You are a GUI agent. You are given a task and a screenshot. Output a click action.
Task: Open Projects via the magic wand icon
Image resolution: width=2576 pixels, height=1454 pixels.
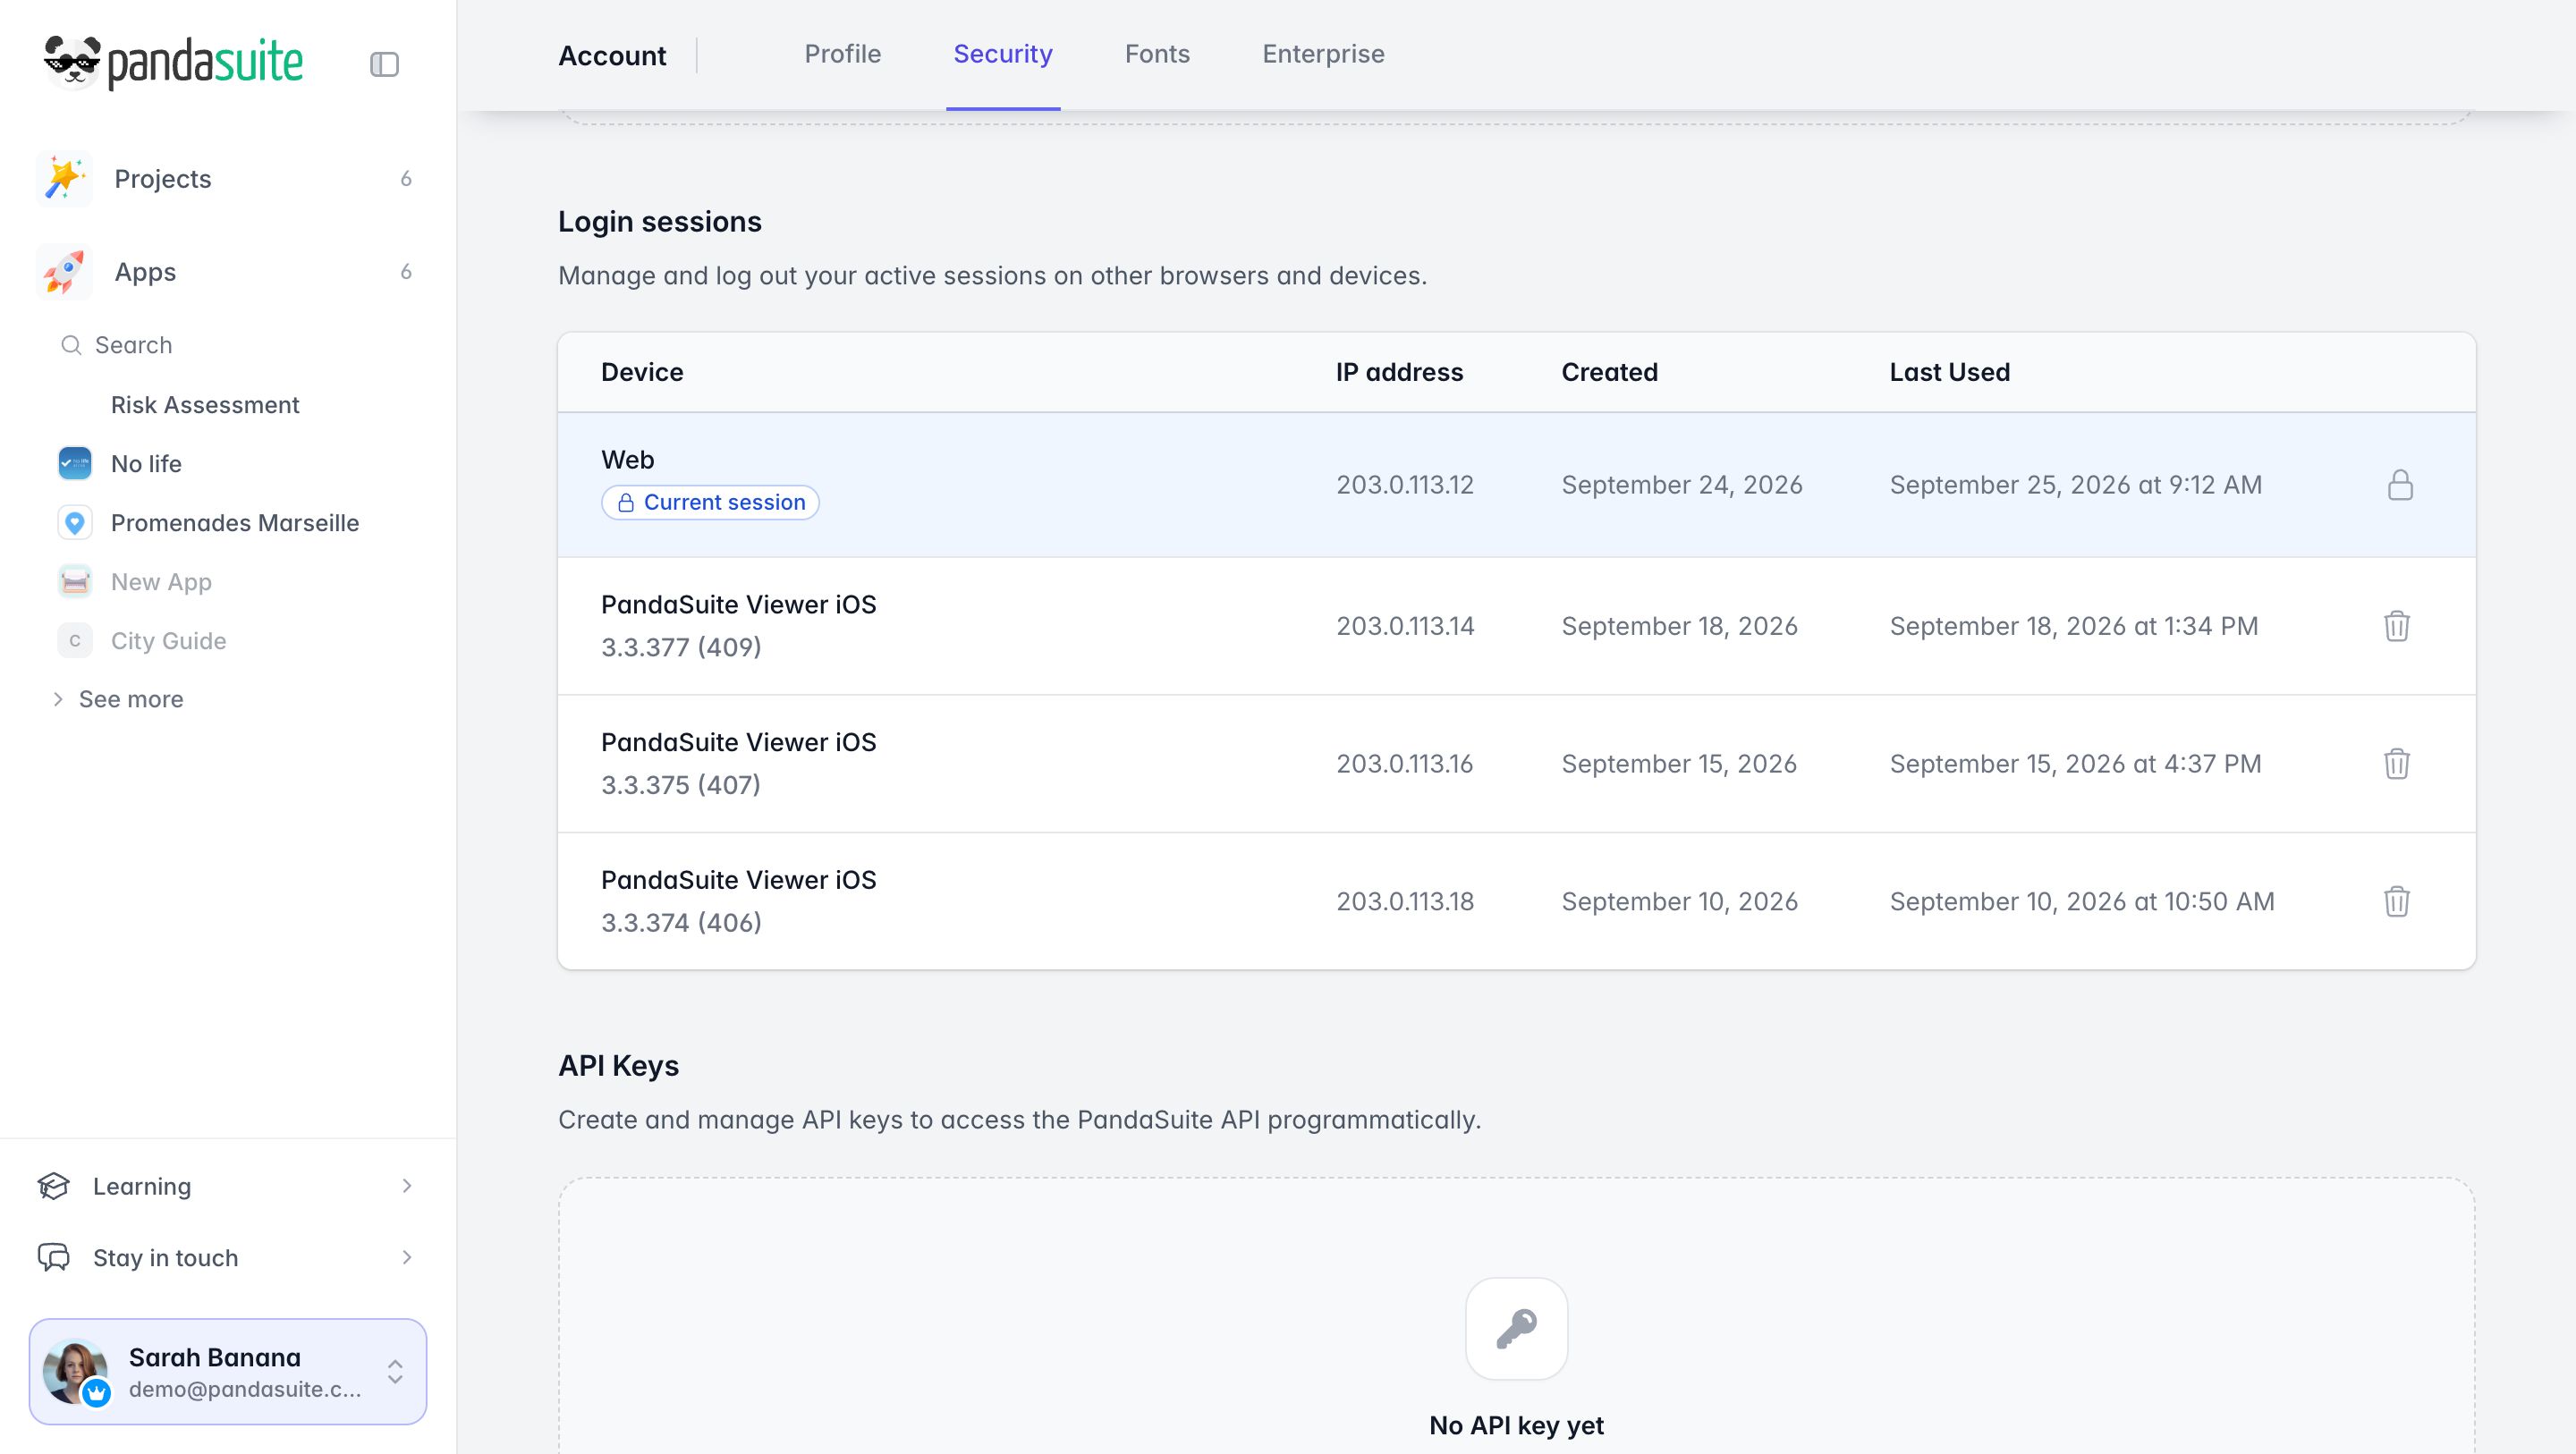click(x=65, y=179)
